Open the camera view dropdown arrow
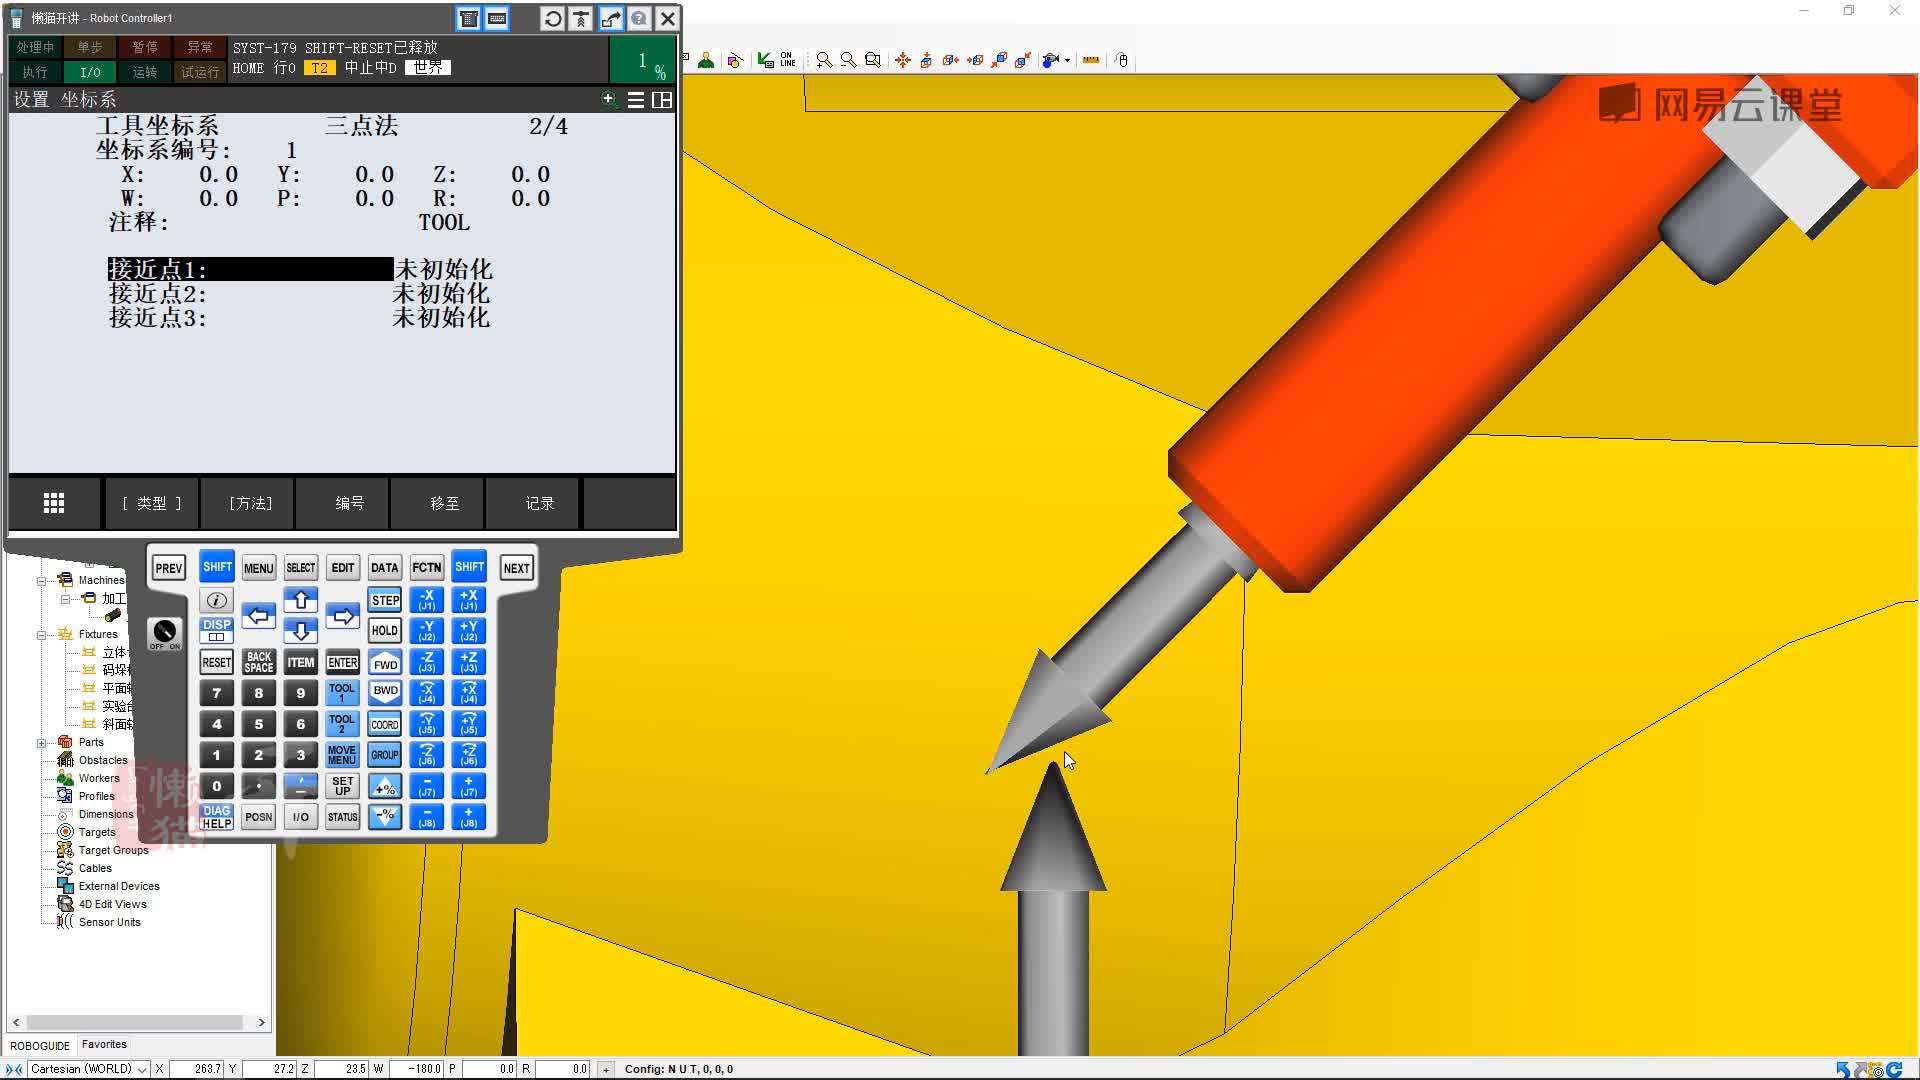Viewport: 1920px width, 1080px height. pos(1068,61)
